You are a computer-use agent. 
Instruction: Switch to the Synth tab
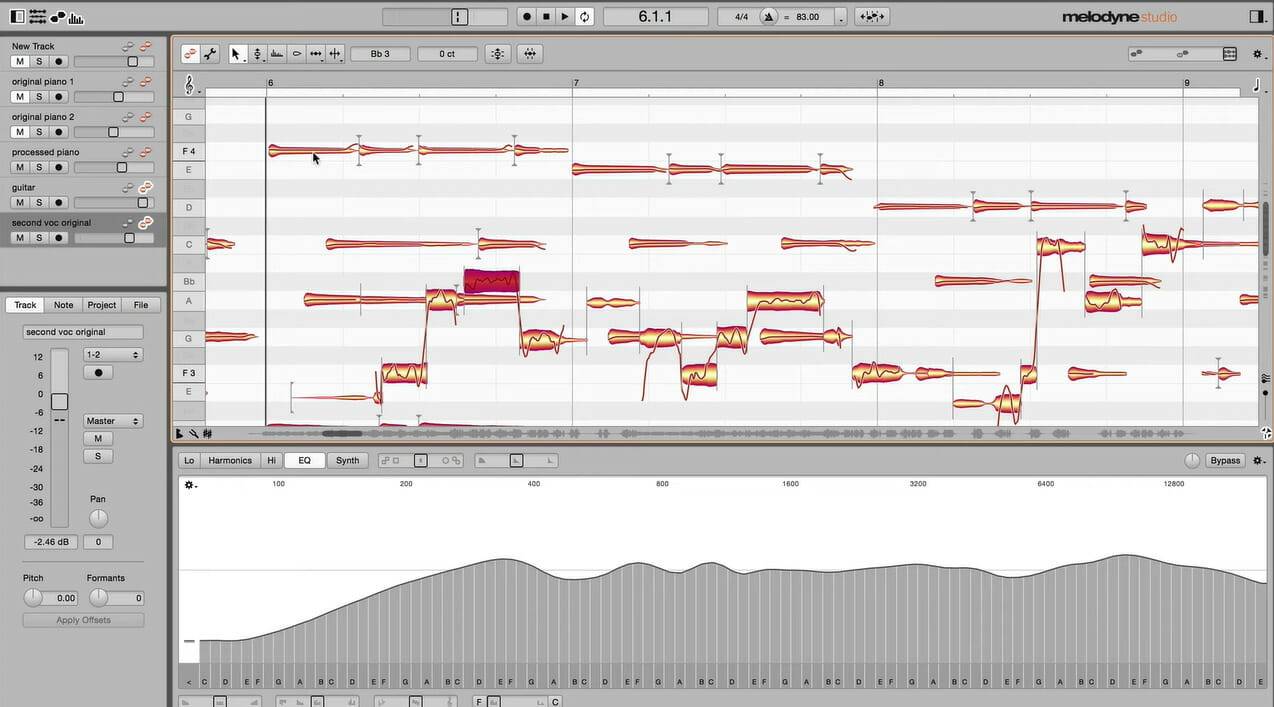pos(347,460)
